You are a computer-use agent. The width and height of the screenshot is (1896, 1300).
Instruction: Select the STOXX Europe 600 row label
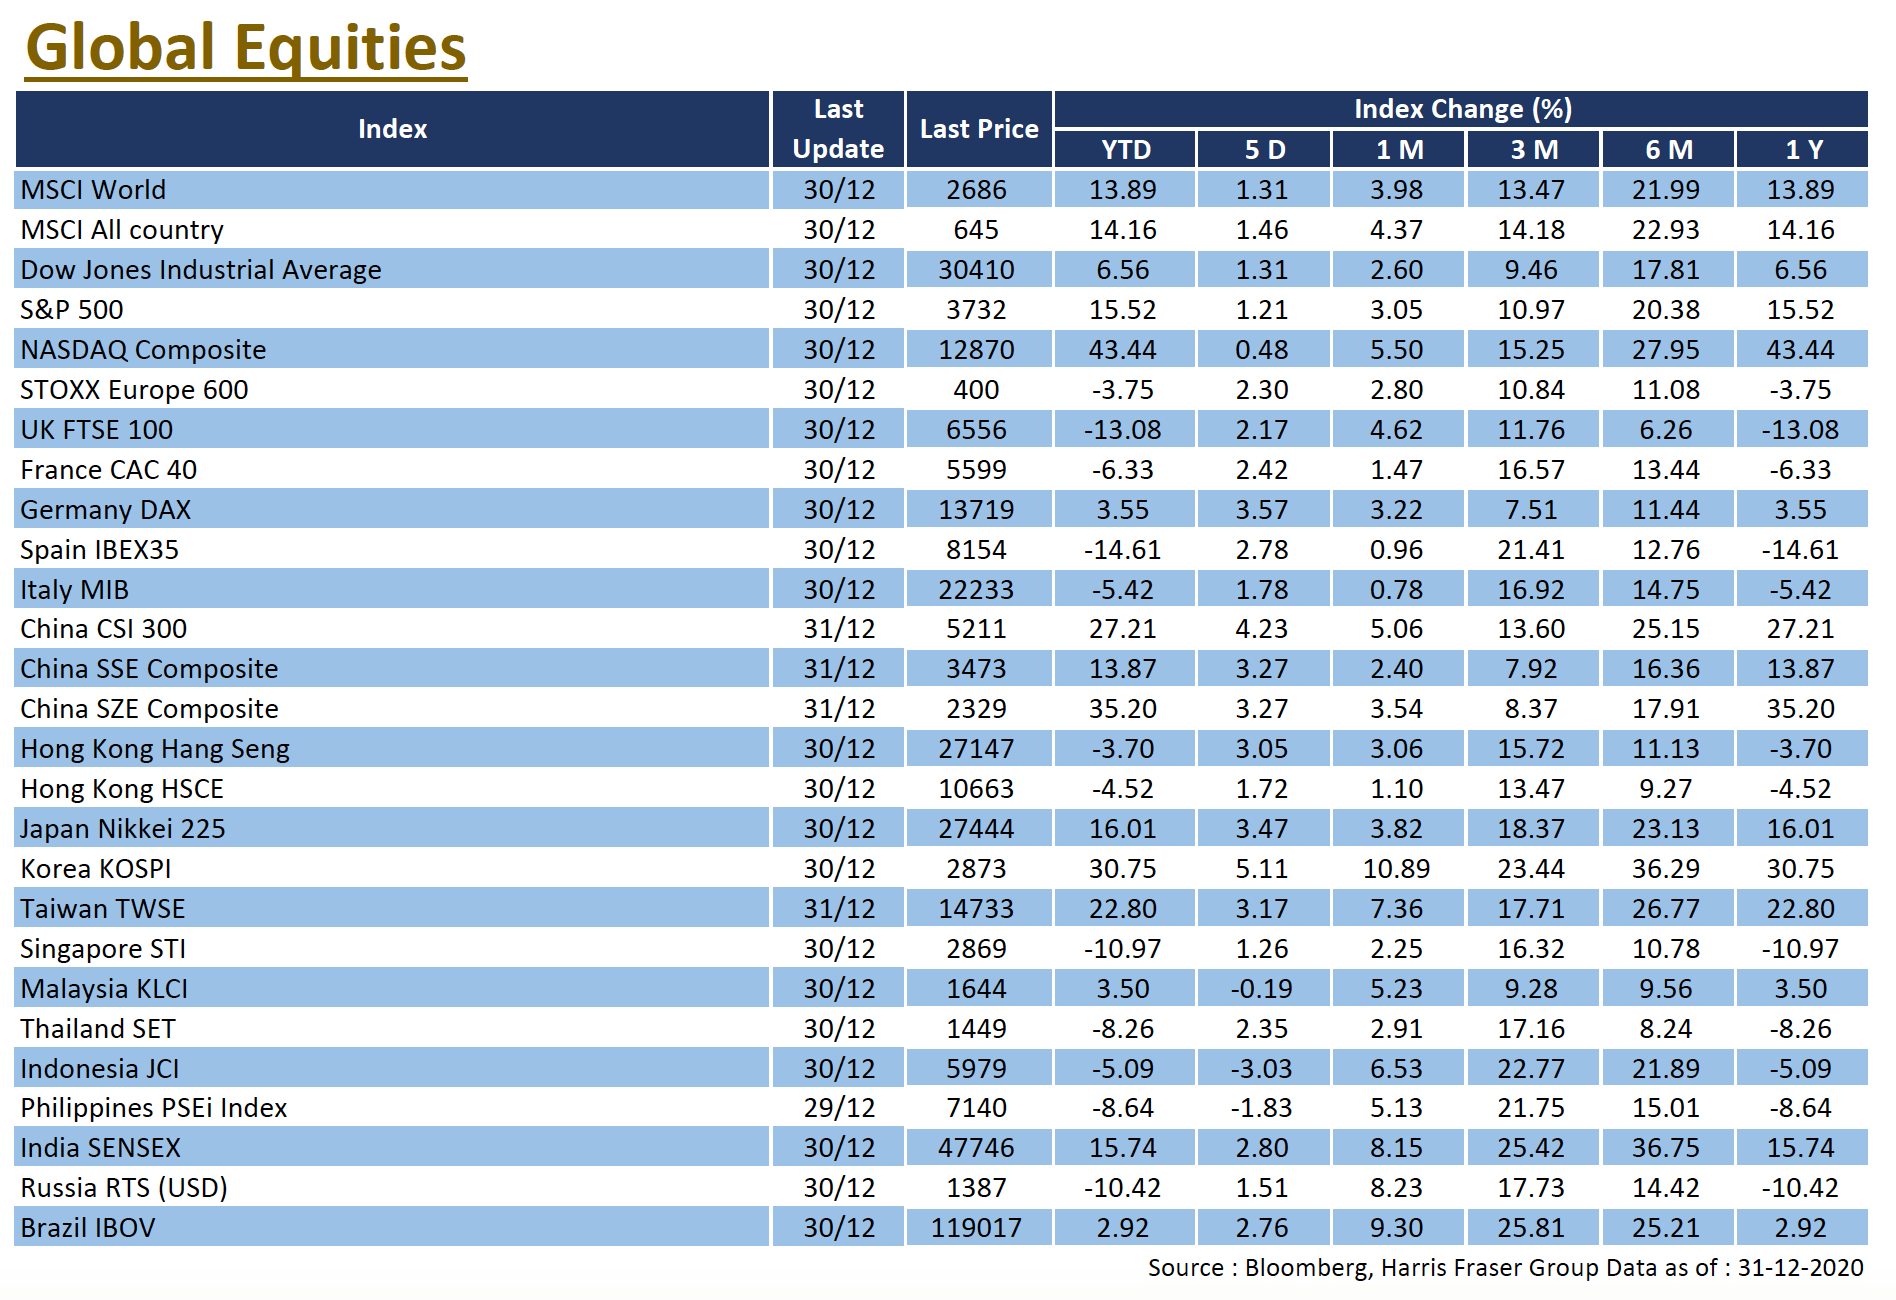tap(134, 390)
